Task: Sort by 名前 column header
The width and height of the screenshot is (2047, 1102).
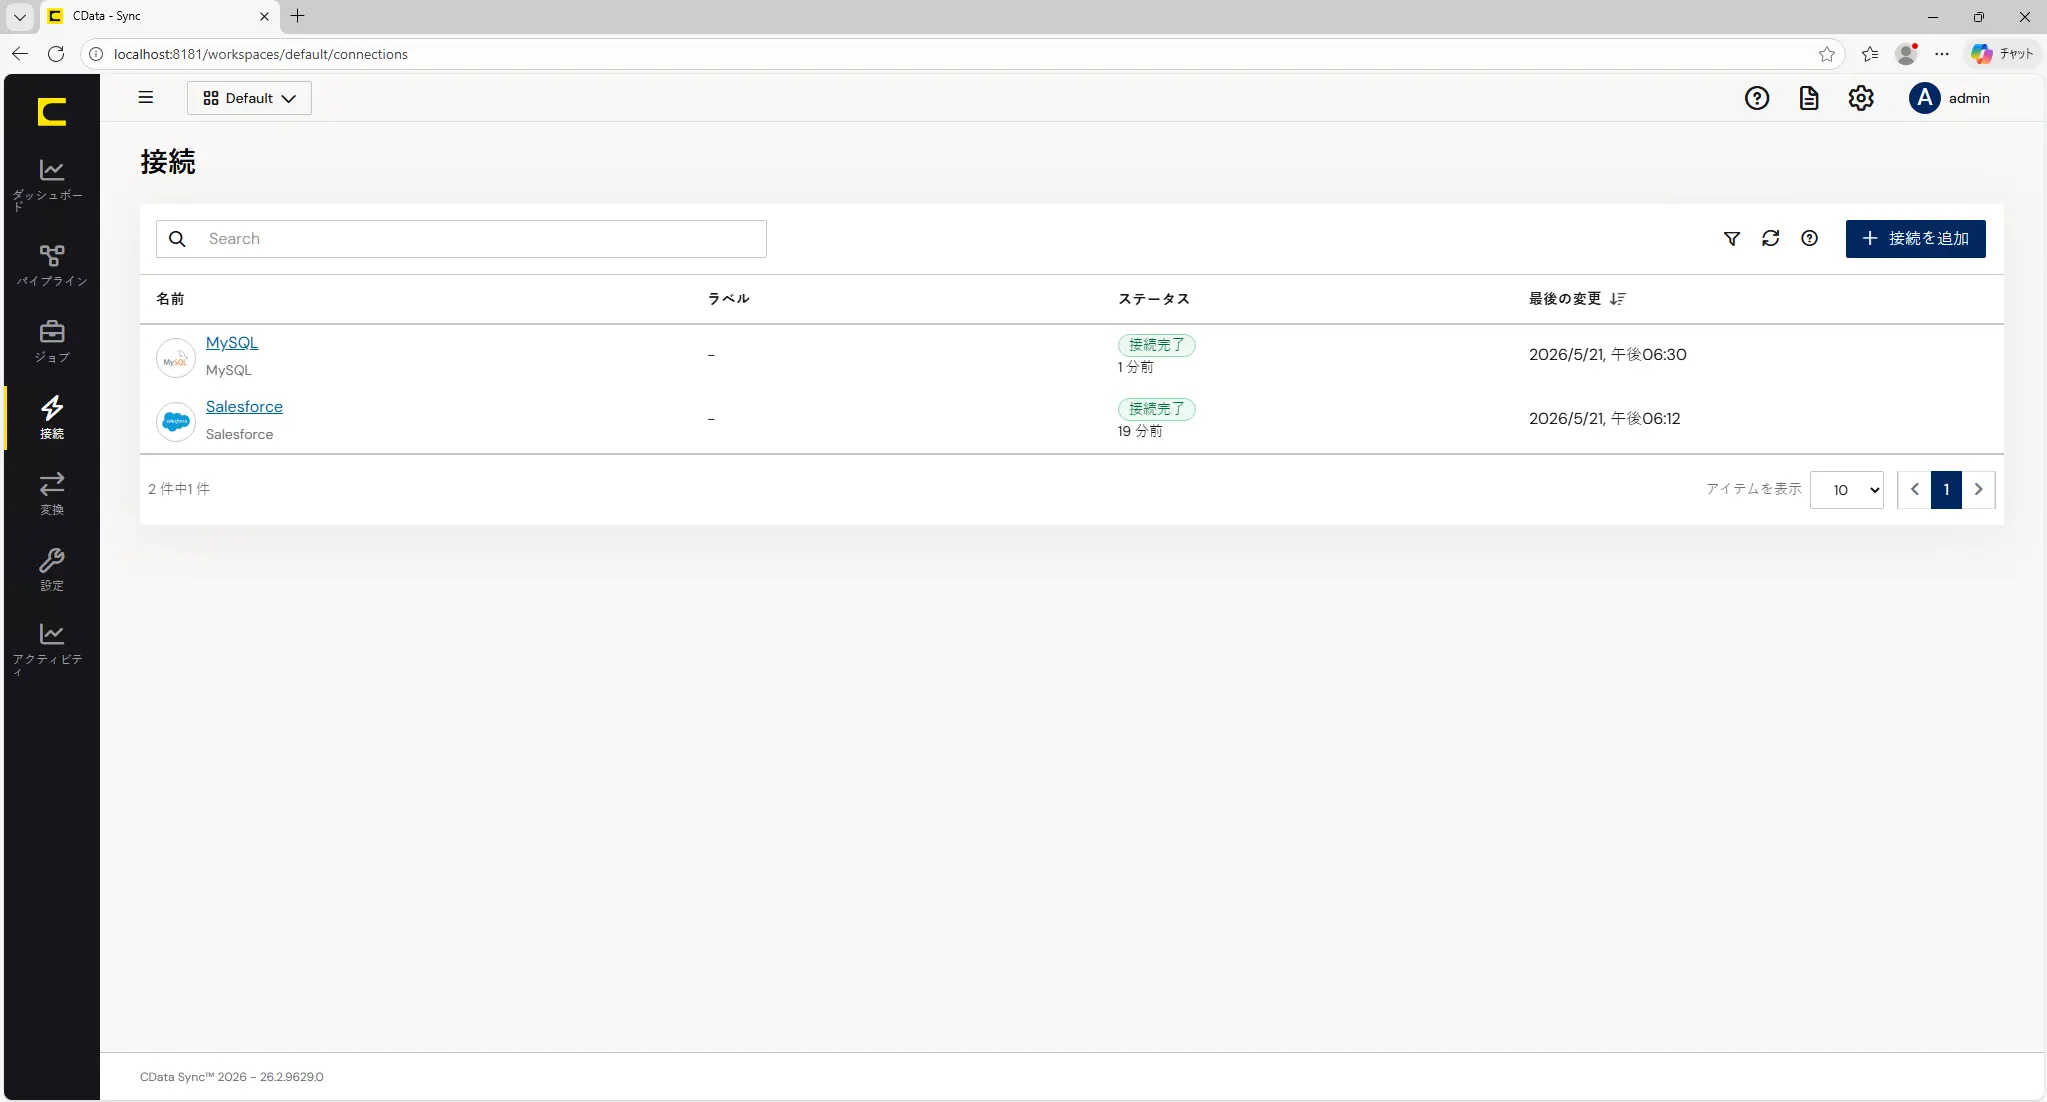Action: (170, 299)
